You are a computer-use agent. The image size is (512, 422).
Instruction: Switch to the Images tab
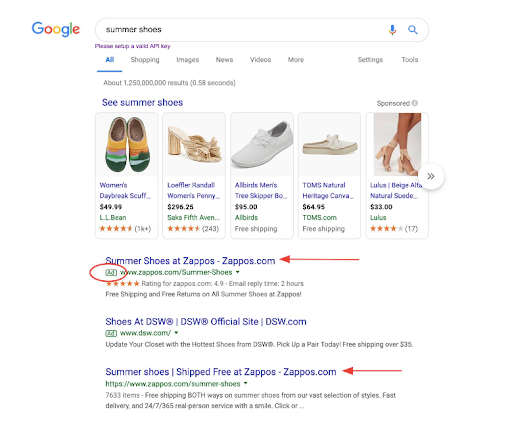pyautogui.click(x=187, y=60)
